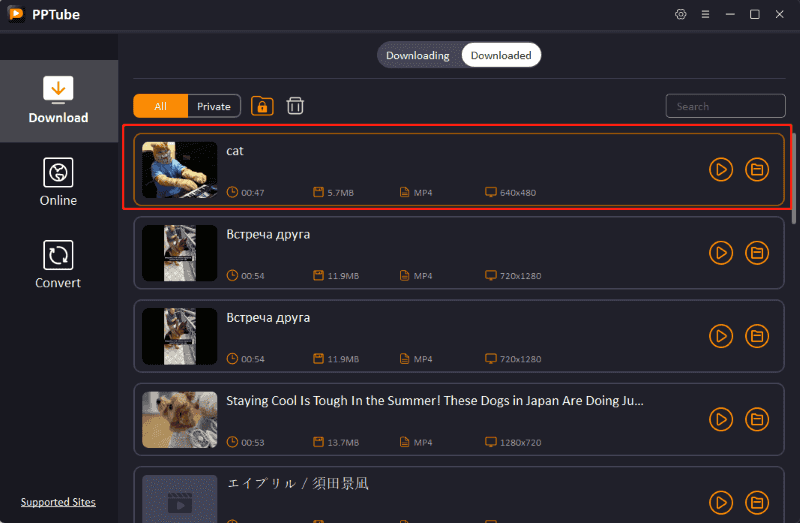Click the second Встреча друга thumbnail
800x523 pixels.
(180, 336)
